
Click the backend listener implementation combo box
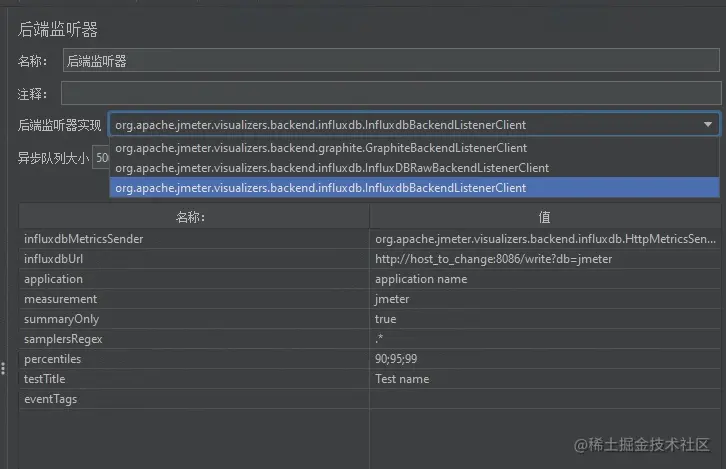pos(414,124)
